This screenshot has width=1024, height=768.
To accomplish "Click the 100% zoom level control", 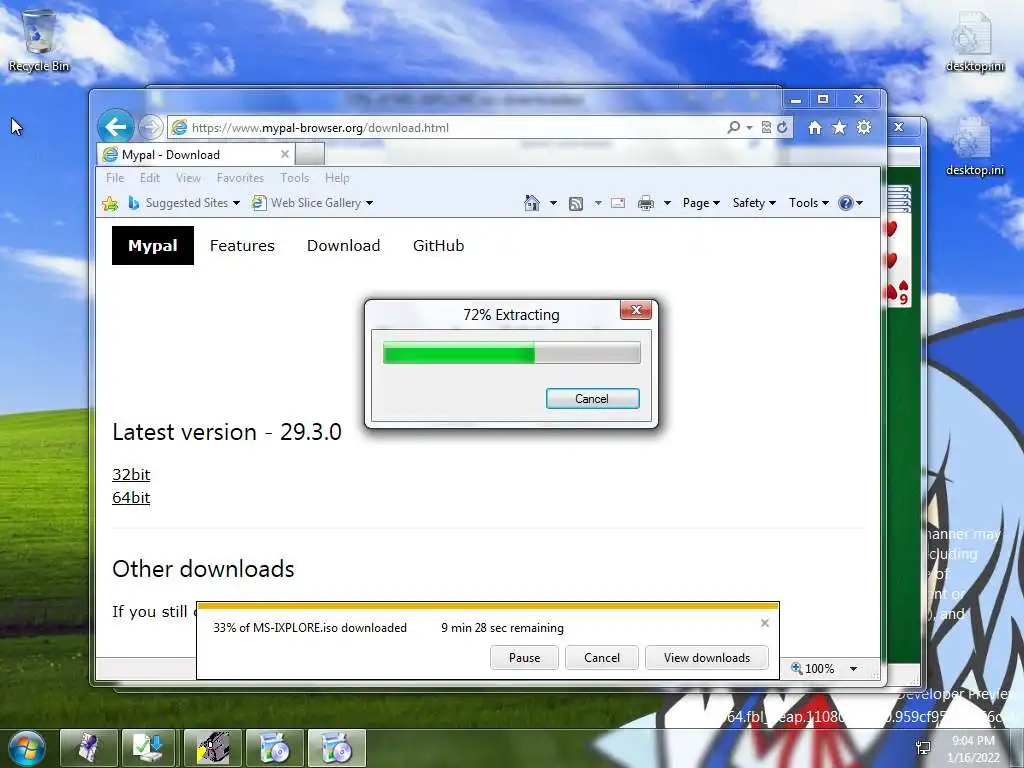I will [812, 669].
